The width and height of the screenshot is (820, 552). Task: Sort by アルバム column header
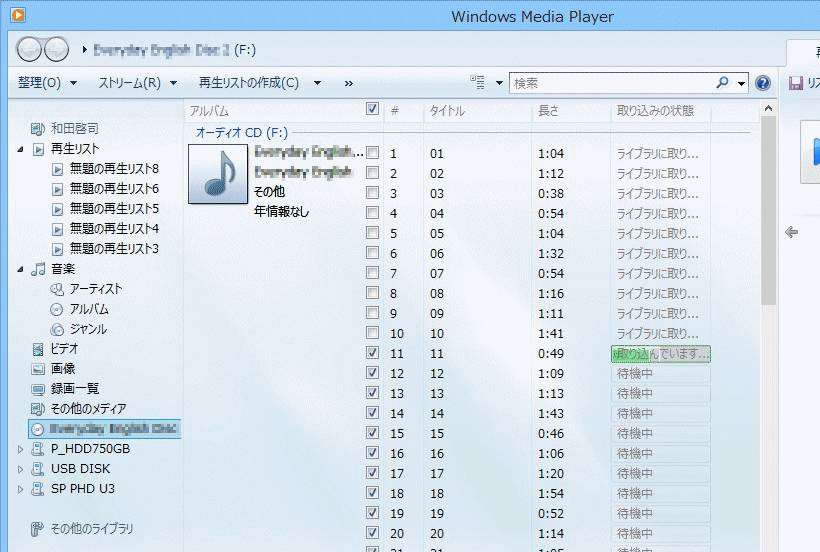point(209,111)
